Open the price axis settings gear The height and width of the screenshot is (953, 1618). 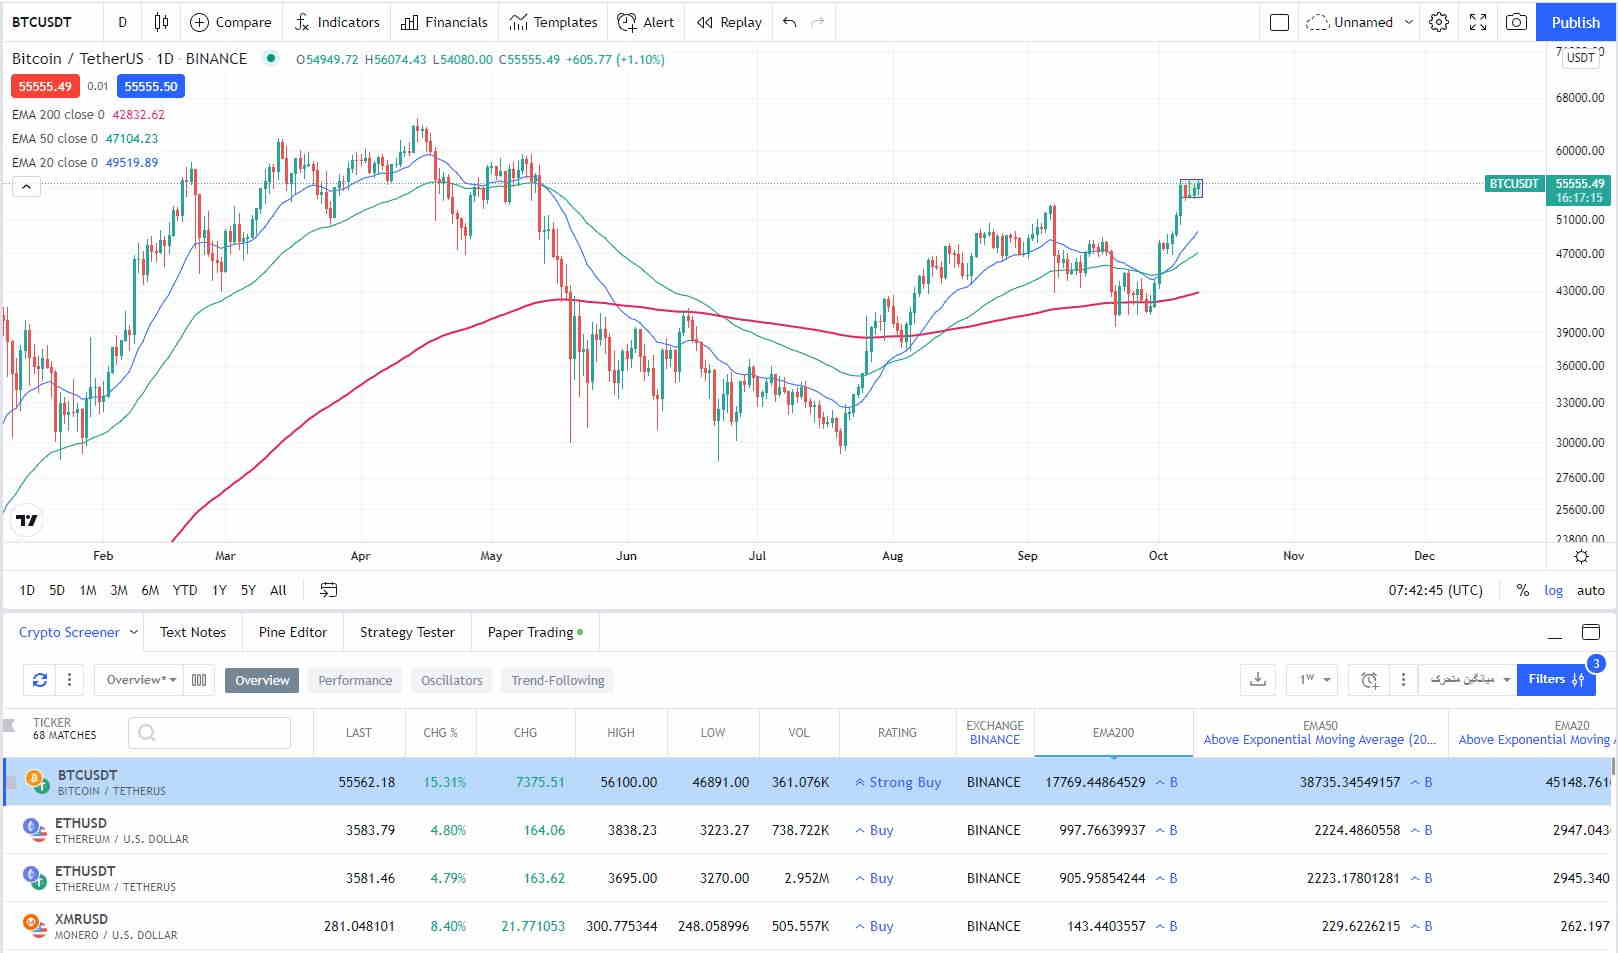click(x=1581, y=556)
